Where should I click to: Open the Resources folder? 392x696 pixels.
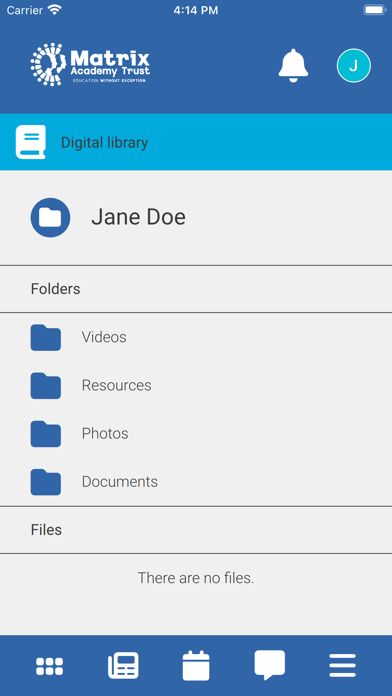[x=196, y=385]
